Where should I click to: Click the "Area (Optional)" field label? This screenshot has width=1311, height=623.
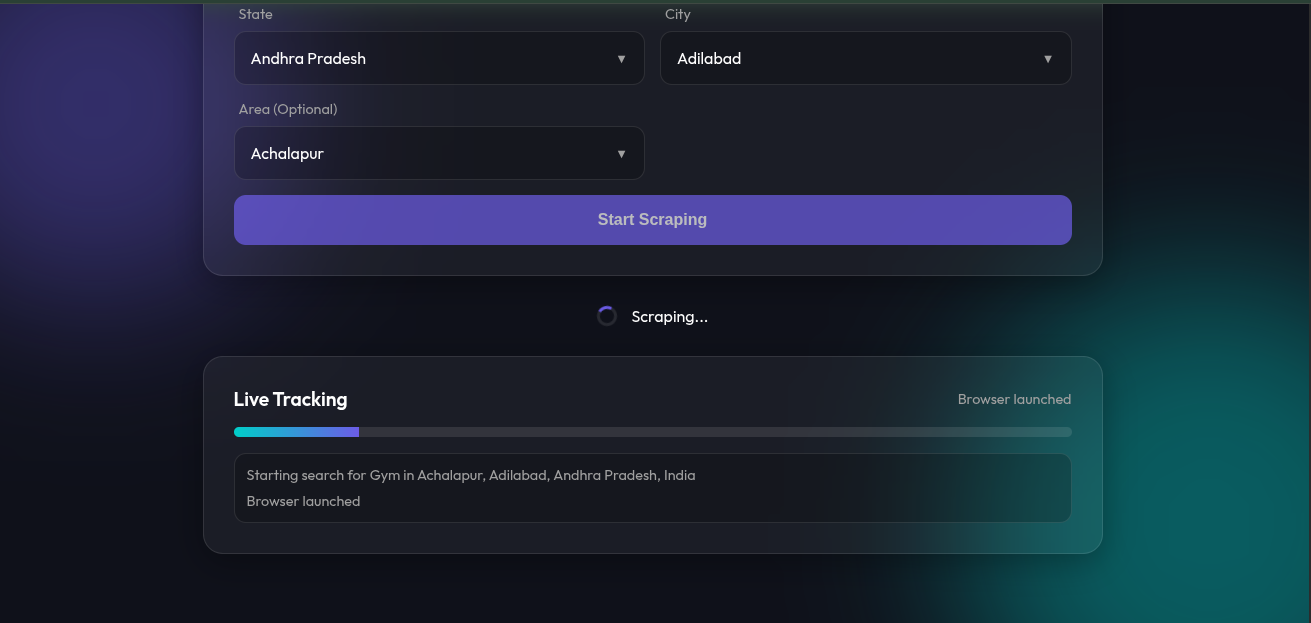coord(287,109)
